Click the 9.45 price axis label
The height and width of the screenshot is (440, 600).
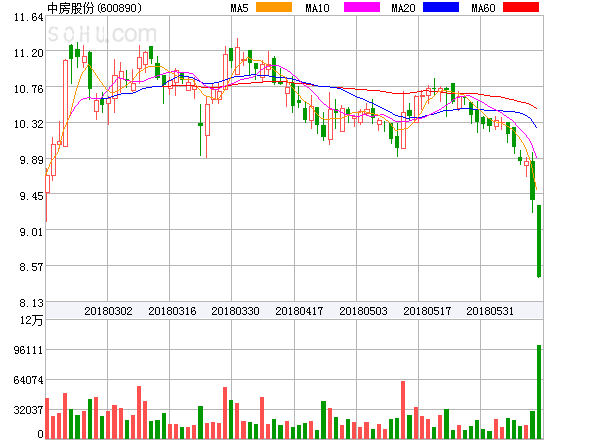(x=32, y=196)
